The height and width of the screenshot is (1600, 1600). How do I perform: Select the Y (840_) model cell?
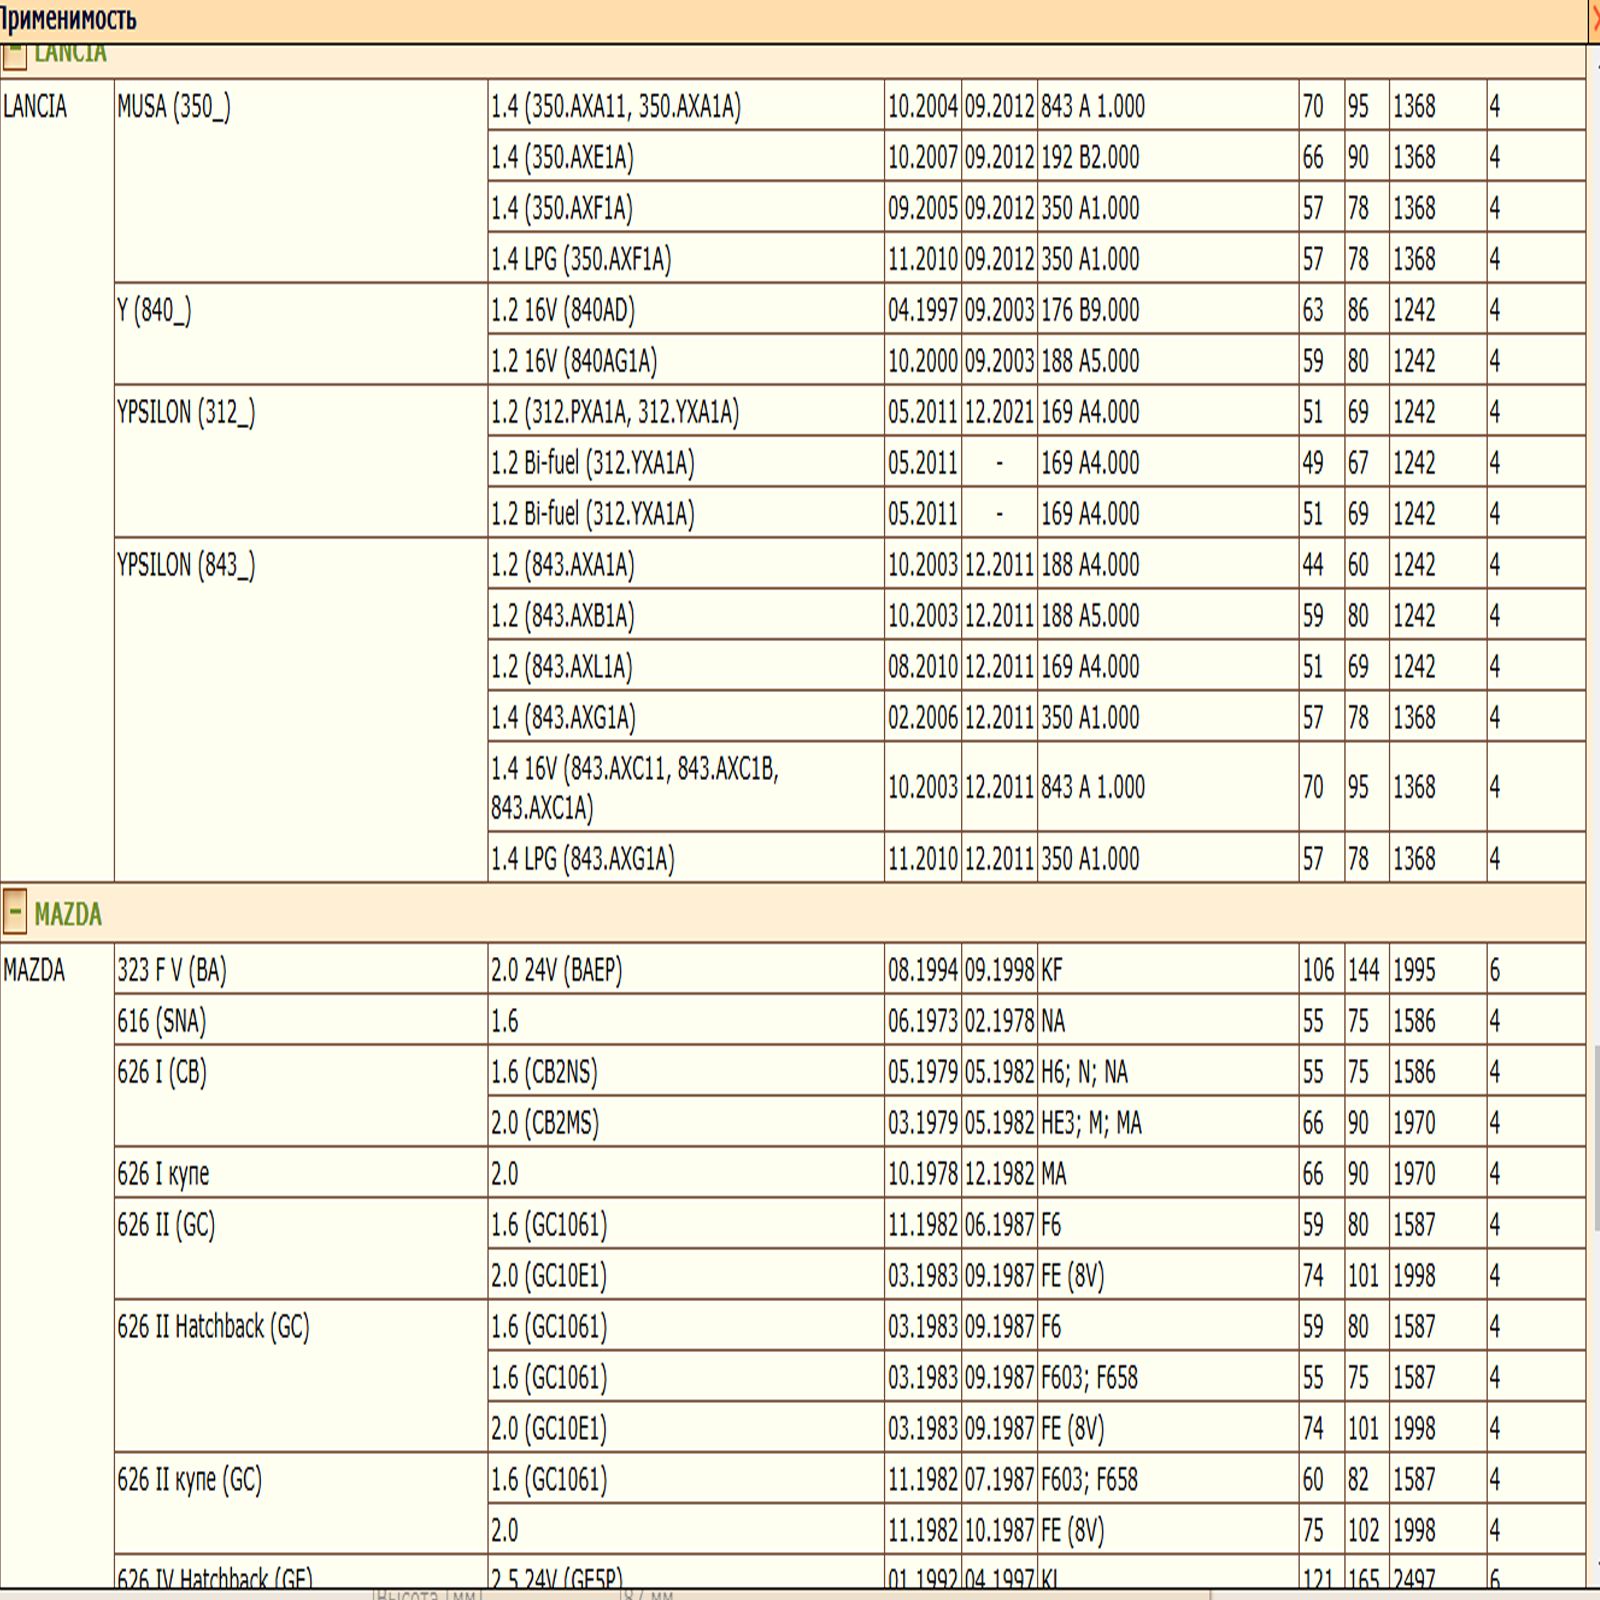(x=154, y=311)
